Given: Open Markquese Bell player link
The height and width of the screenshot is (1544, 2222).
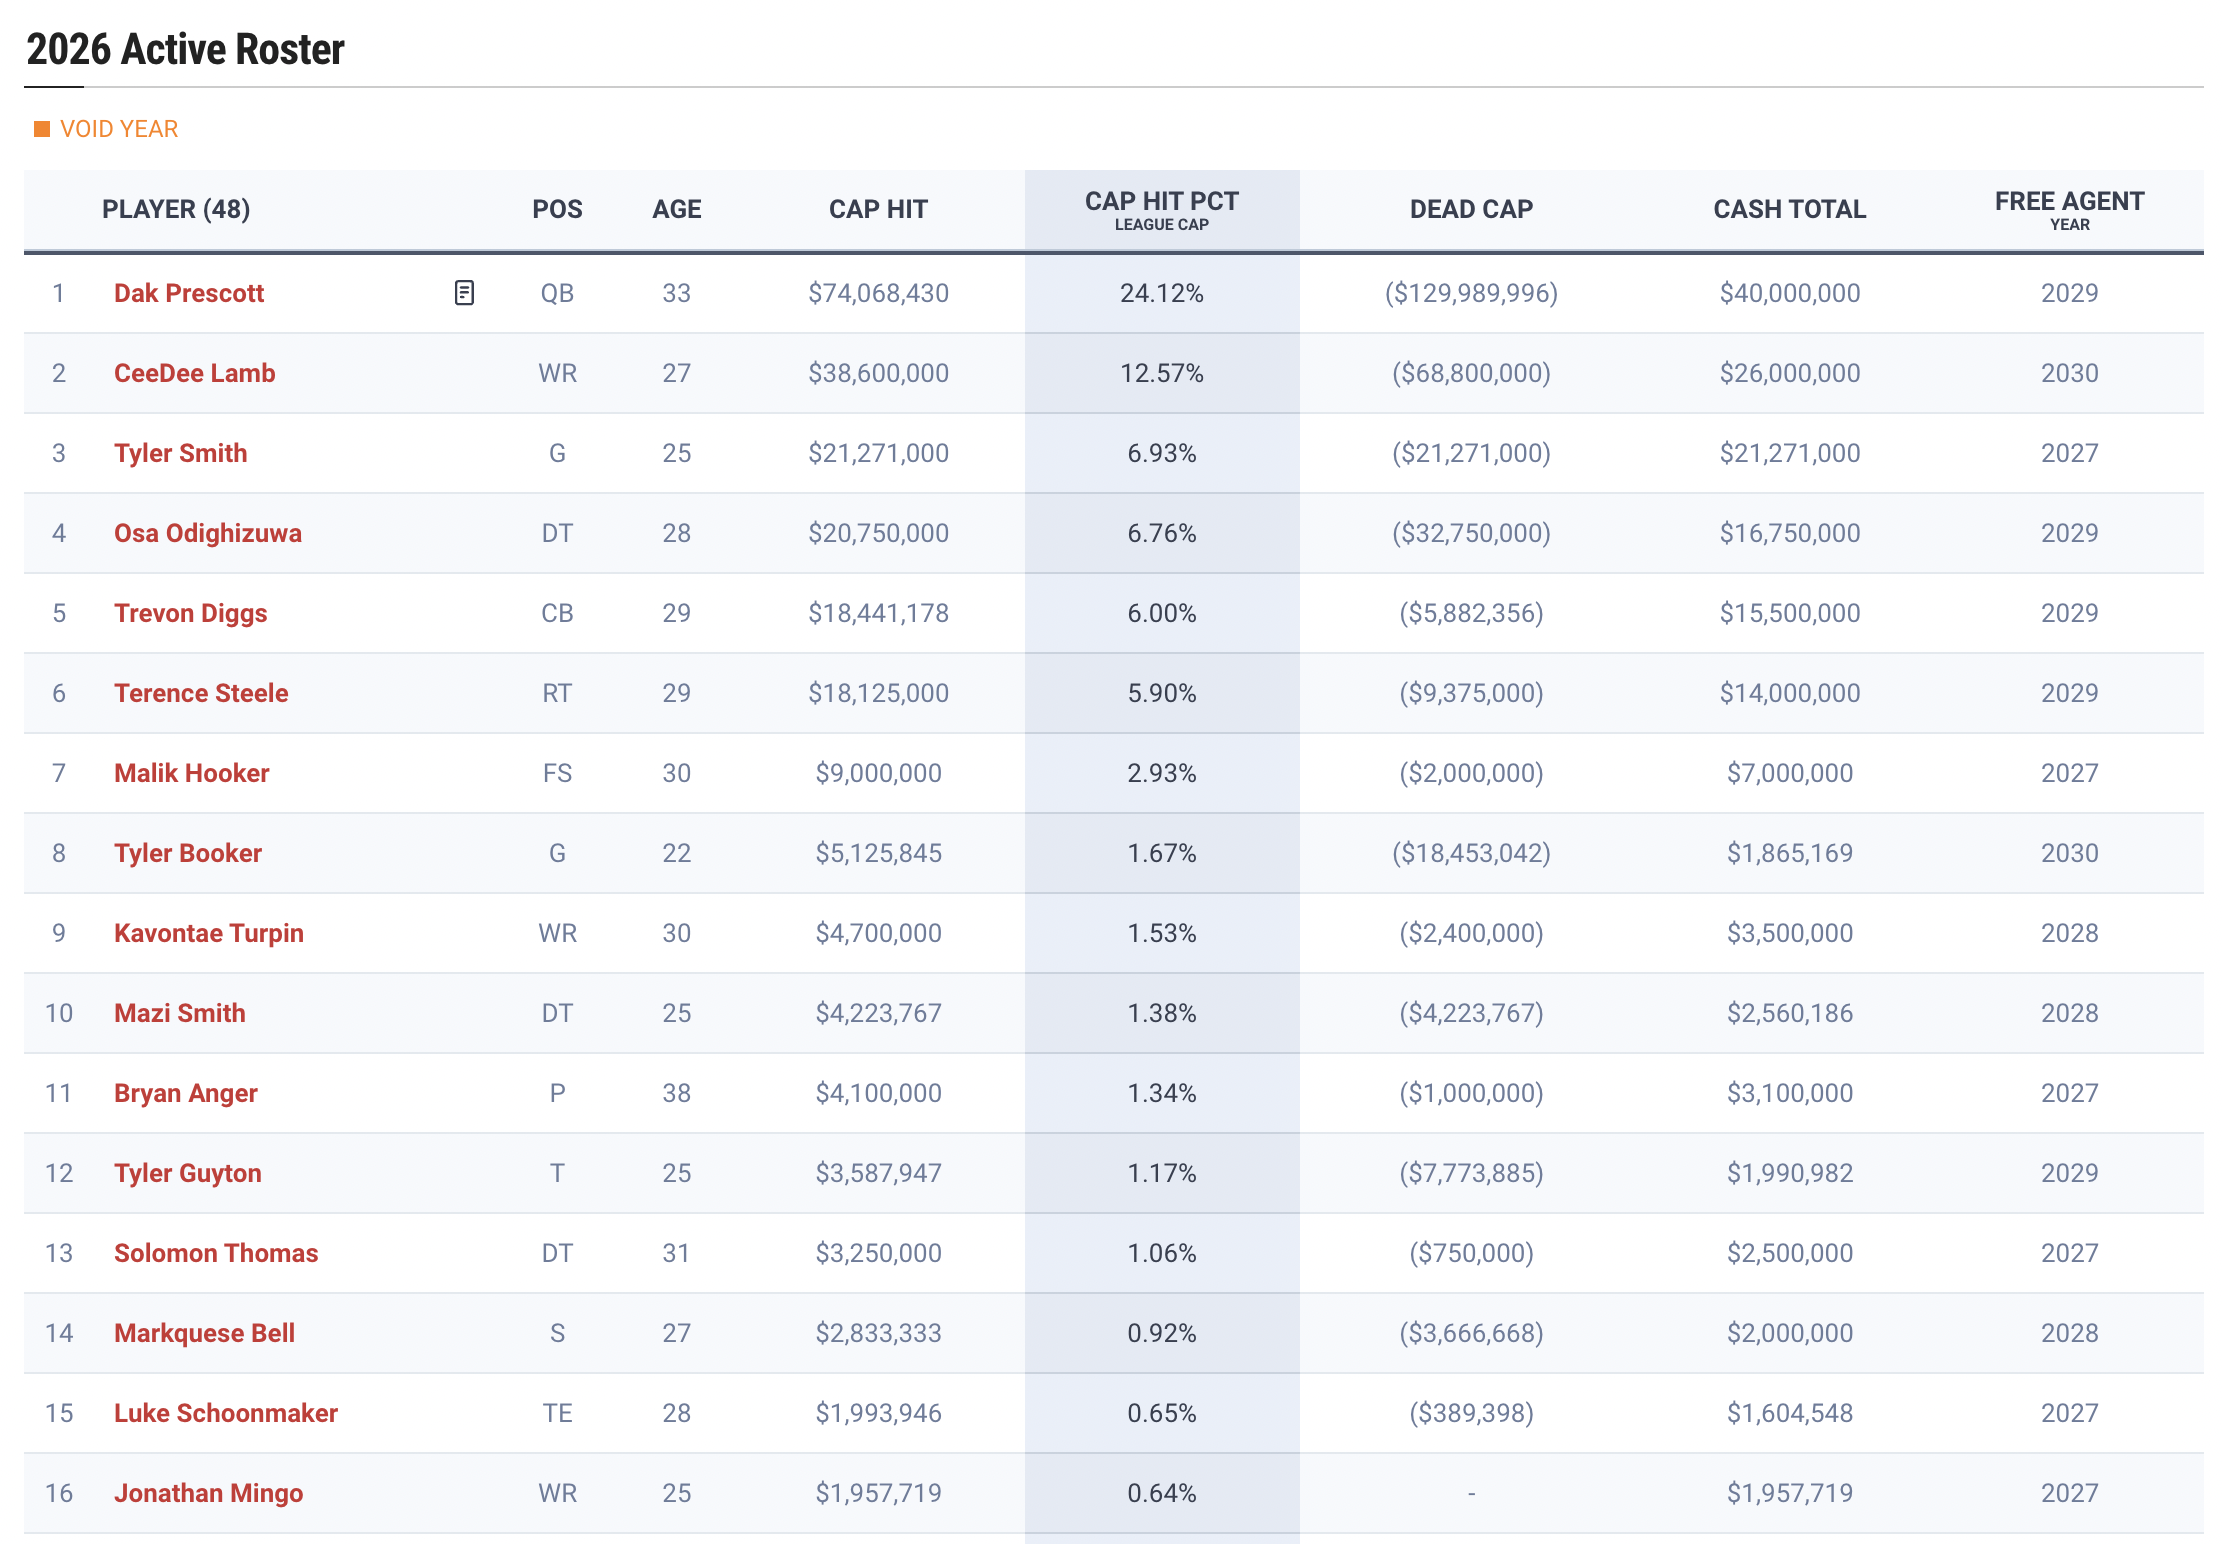Looking at the screenshot, I should coord(205,1333).
